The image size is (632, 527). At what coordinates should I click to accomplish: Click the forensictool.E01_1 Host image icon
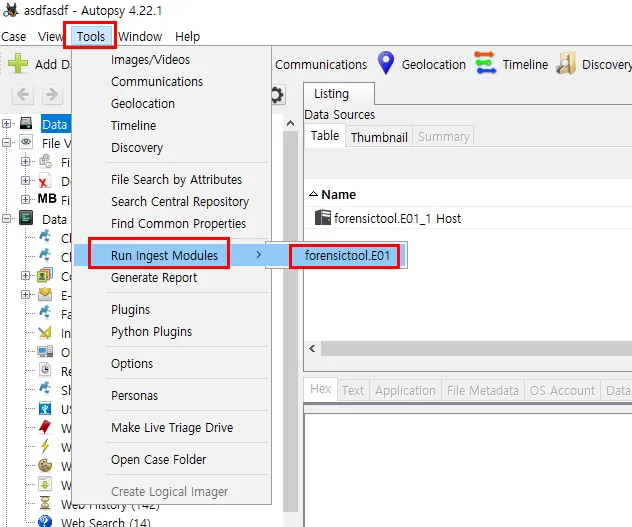click(x=322, y=218)
